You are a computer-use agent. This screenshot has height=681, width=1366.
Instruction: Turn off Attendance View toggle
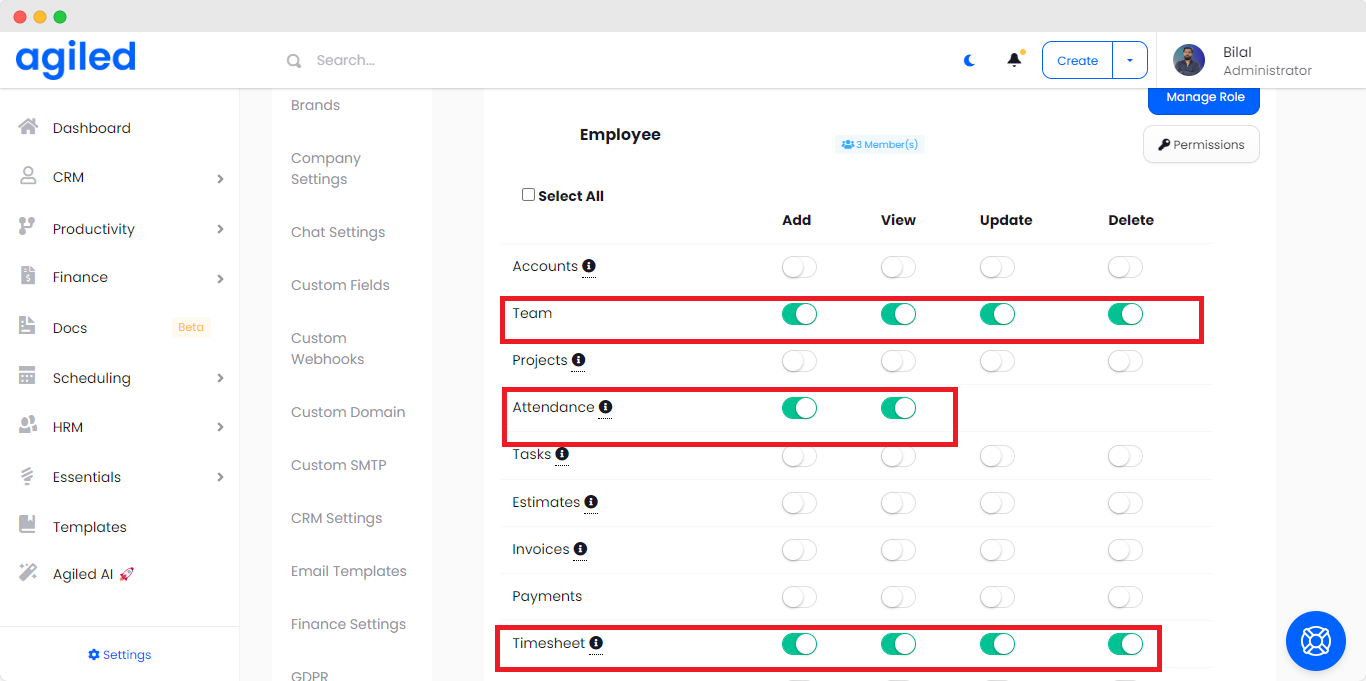tap(898, 408)
